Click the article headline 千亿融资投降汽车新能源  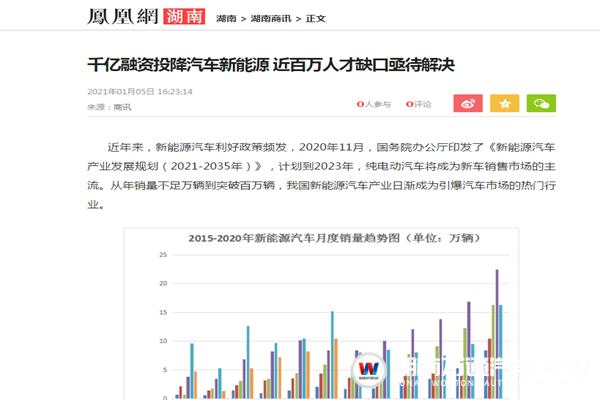[178, 65]
